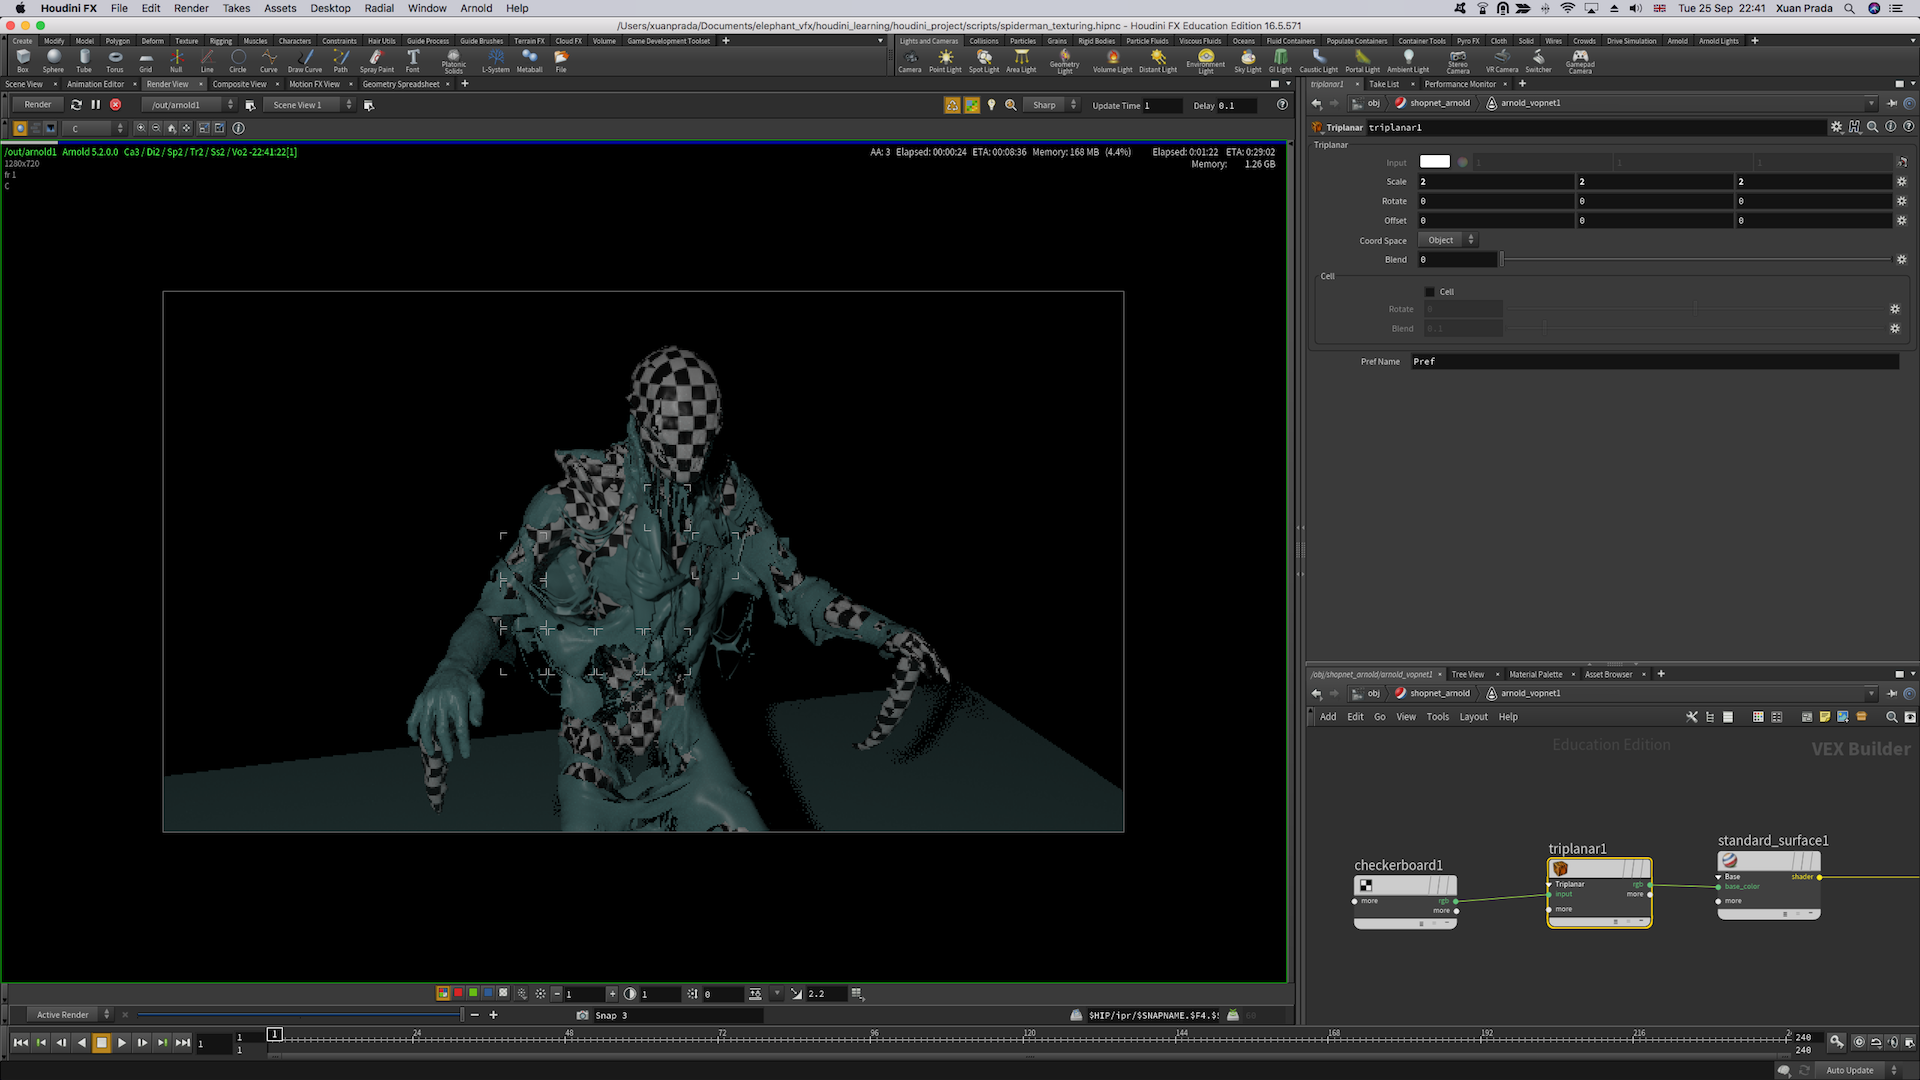The image size is (1920, 1080).
Task: Adjust the Blend slider
Action: pyautogui.click(x=1696, y=260)
